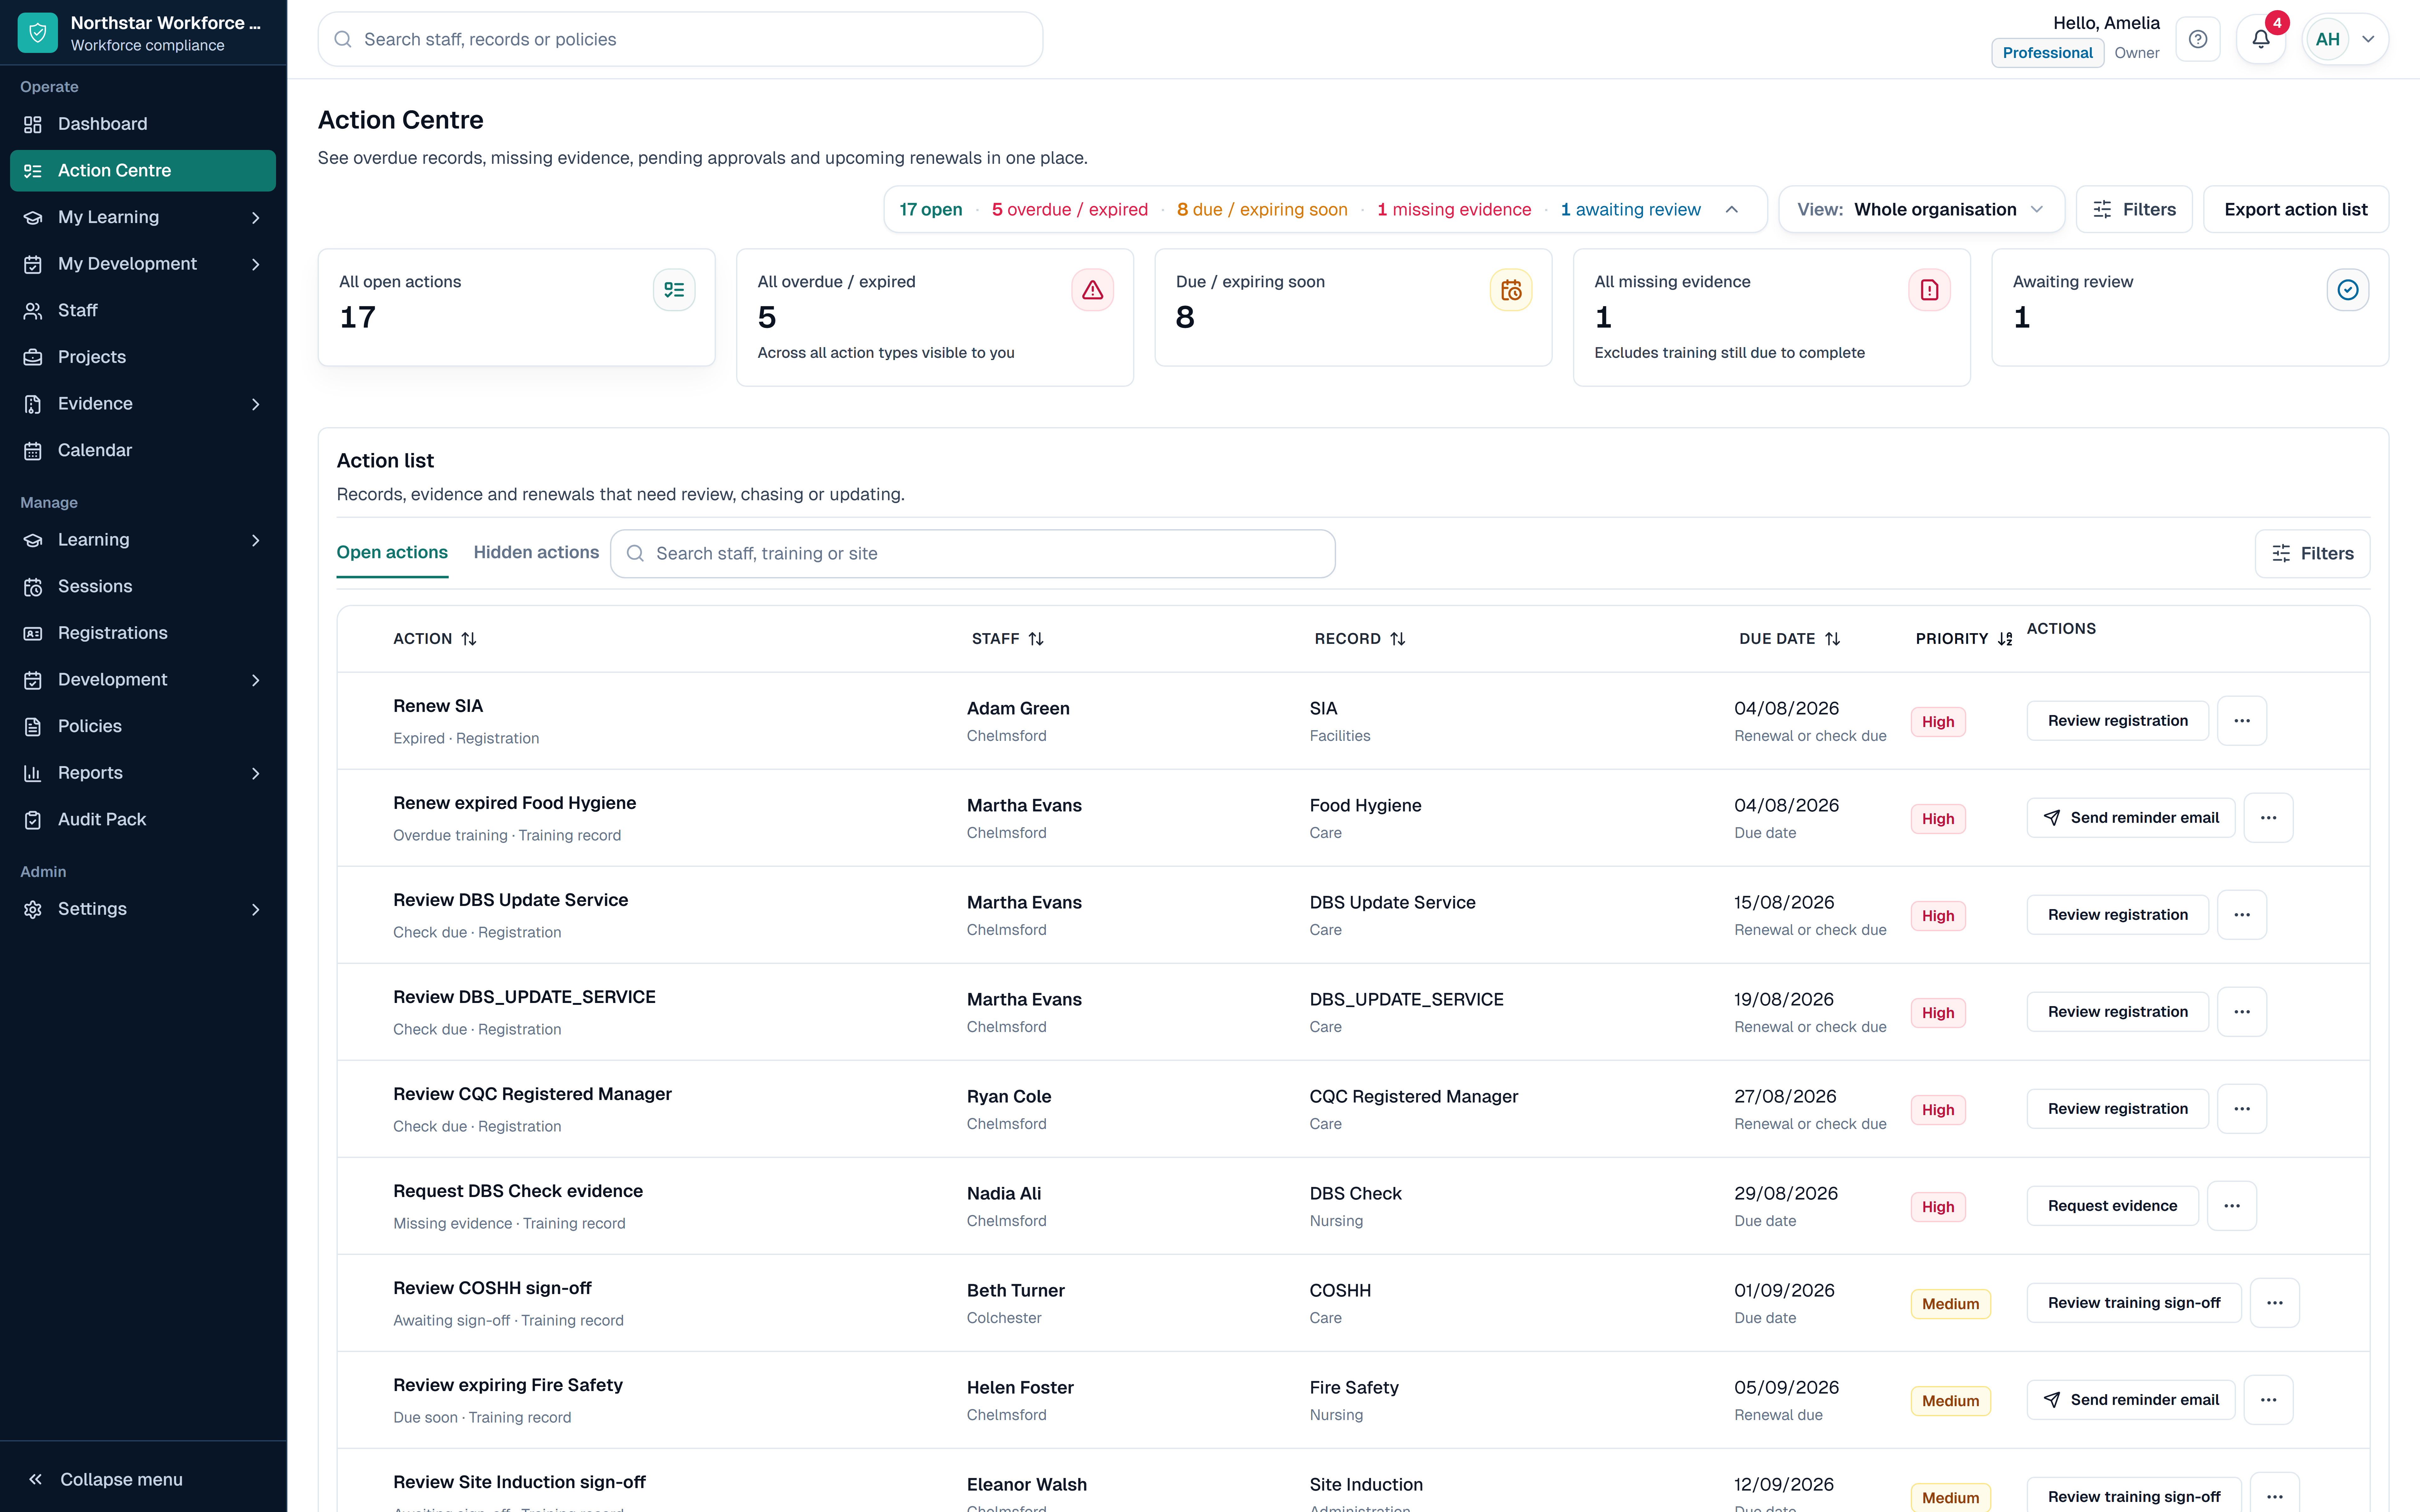Switch to the Hidden actions tab
2420x1512 pixels.
pos(536,553)
